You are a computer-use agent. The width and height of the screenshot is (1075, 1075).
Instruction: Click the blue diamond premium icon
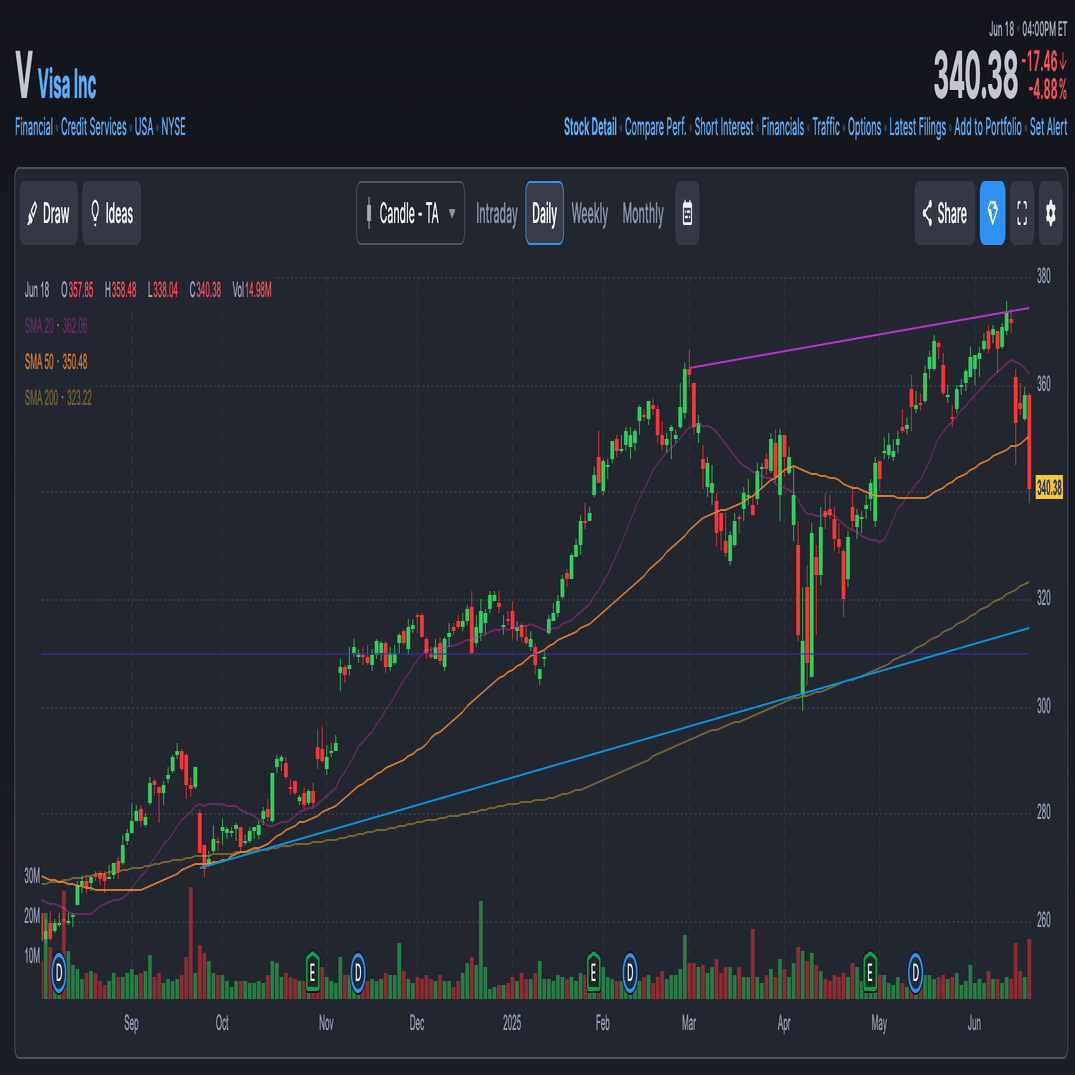tap(992, 213)
